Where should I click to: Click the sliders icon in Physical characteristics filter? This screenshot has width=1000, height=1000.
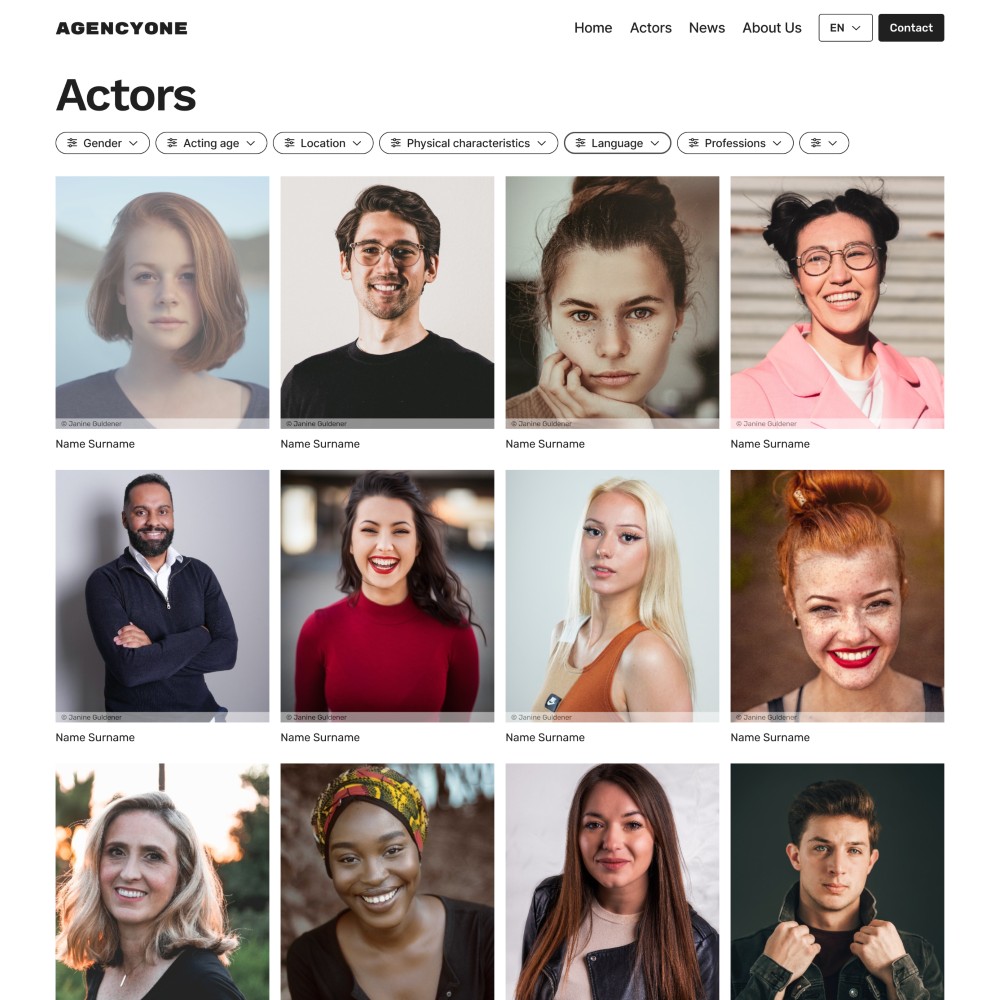(395, 143)
